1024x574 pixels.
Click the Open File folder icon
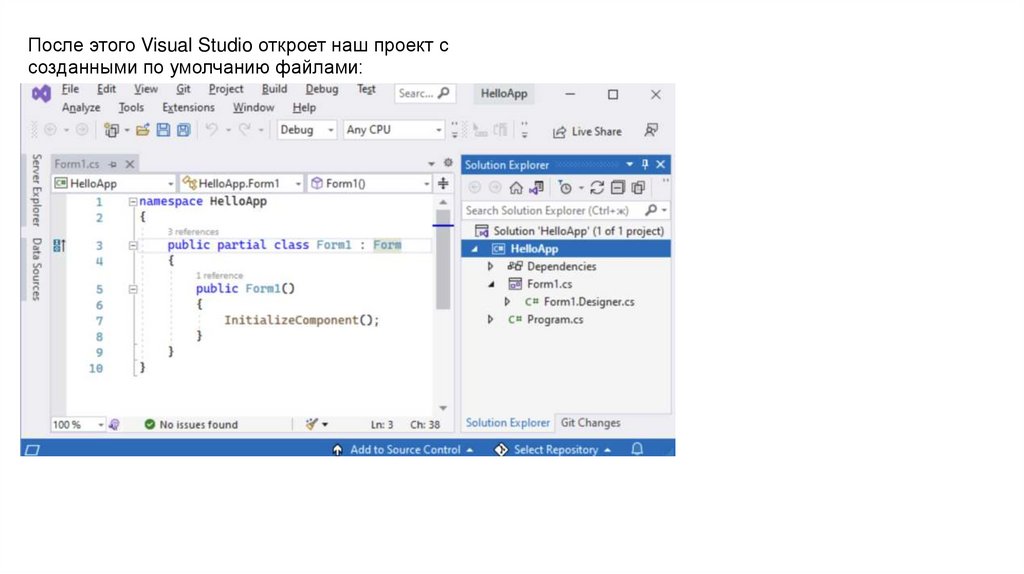click(x=143, y=130)
